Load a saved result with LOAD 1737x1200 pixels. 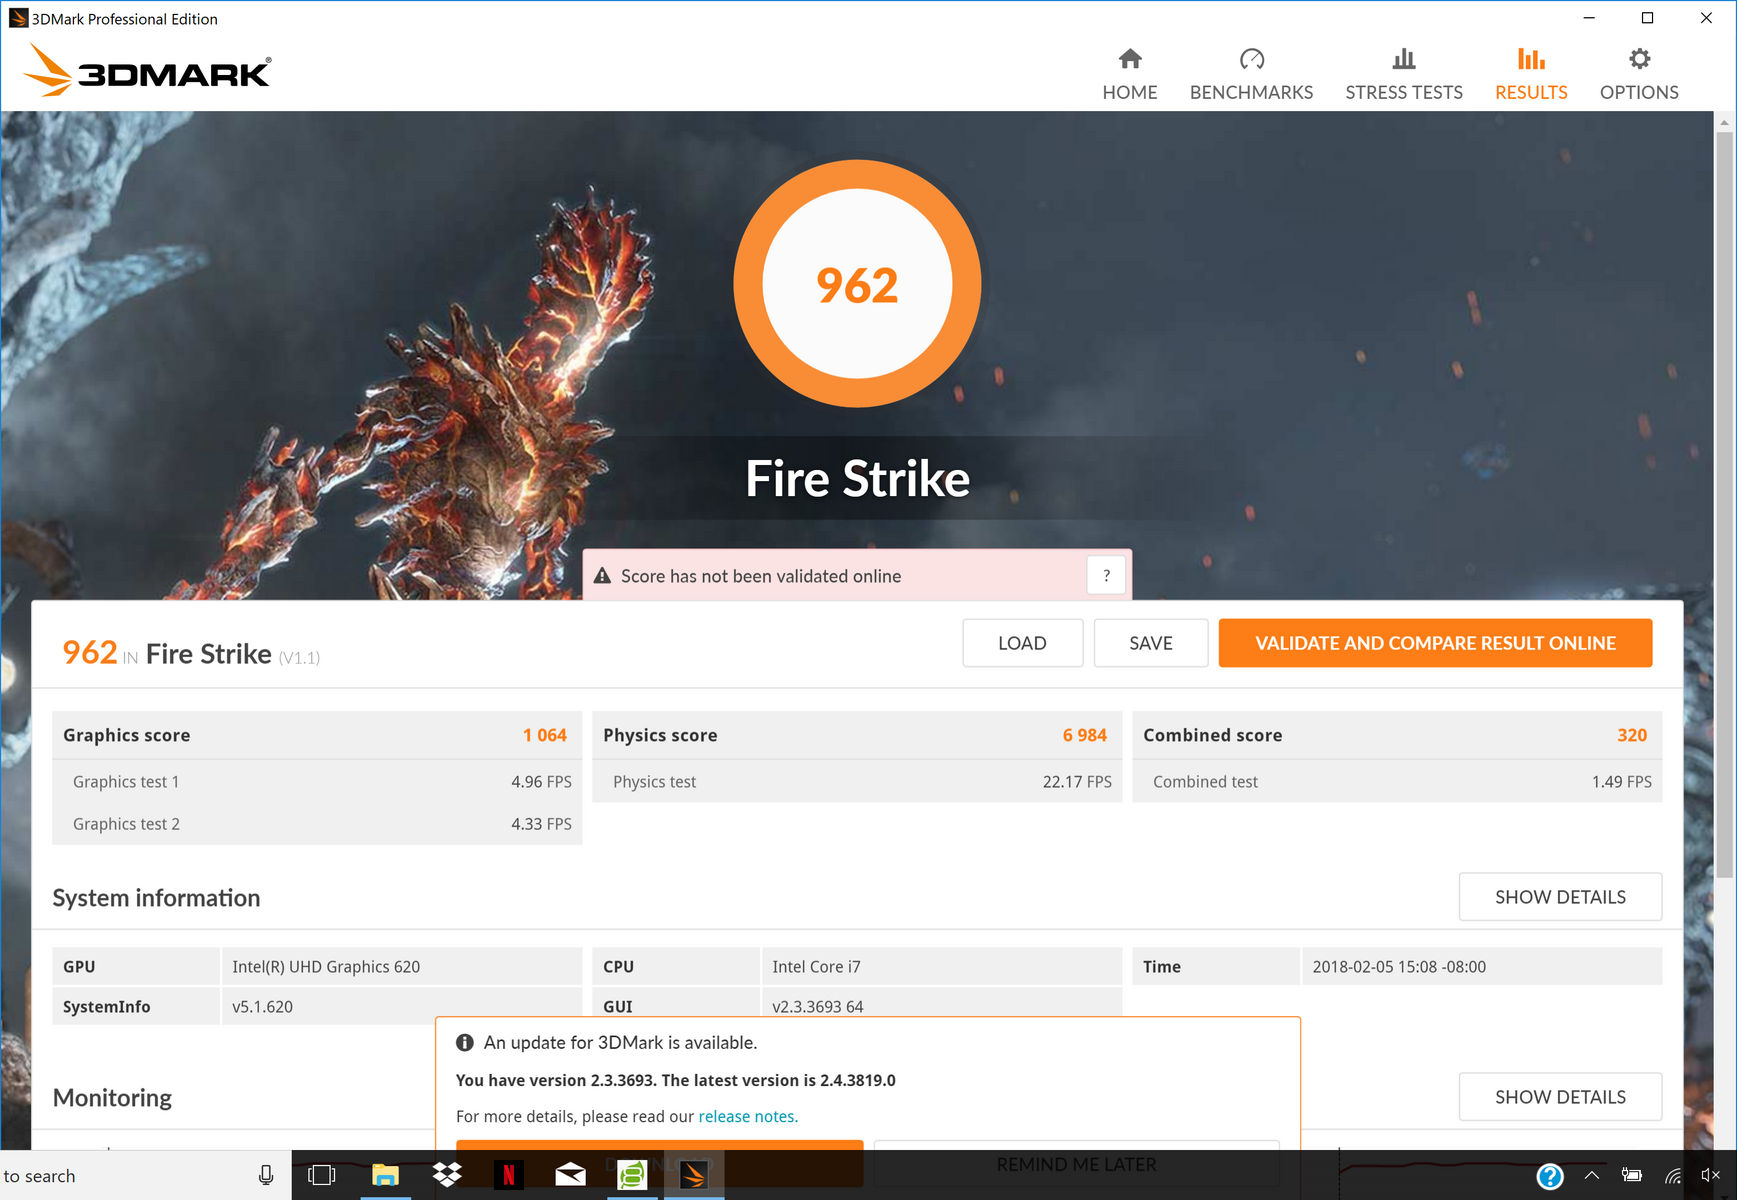pyautogui.click(x=1022, y=643)
